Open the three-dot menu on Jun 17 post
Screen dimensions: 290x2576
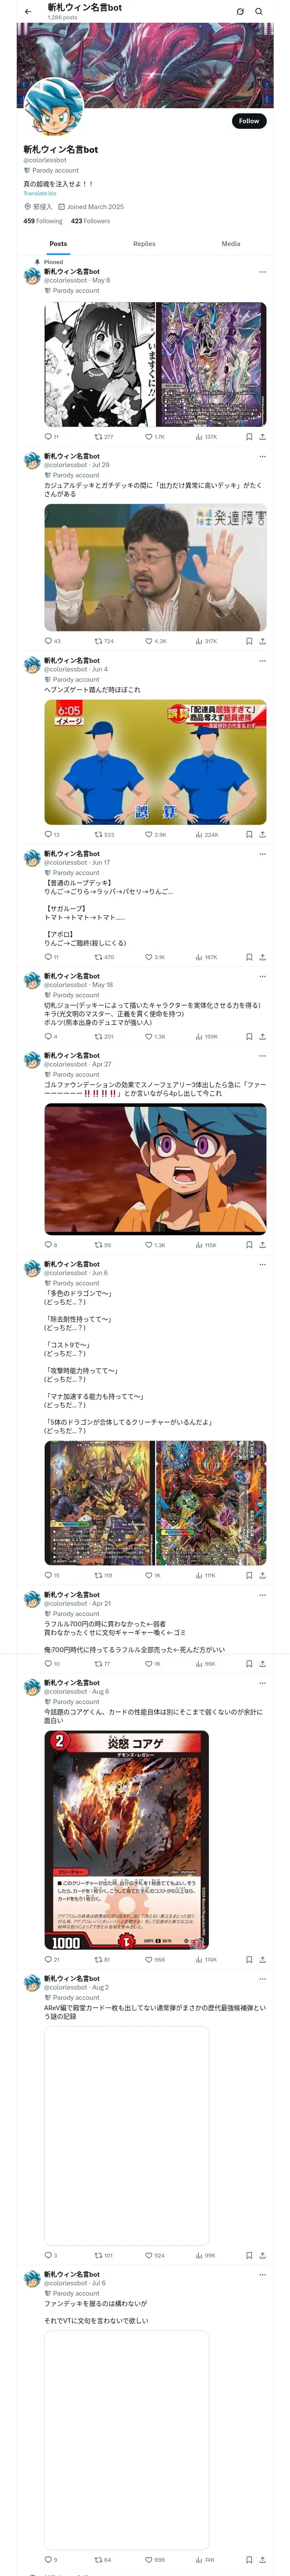[x=263, y=854]
